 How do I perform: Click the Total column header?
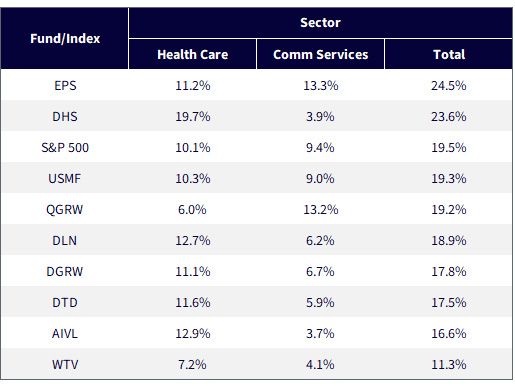(x=449, y=54)
